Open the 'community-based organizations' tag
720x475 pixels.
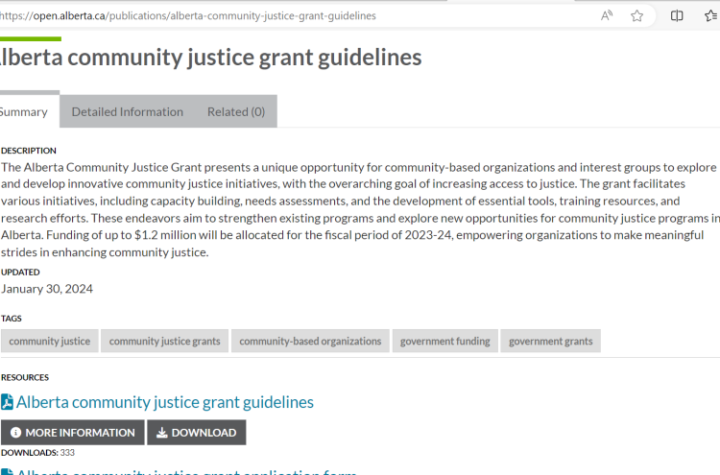coord(310,341)
